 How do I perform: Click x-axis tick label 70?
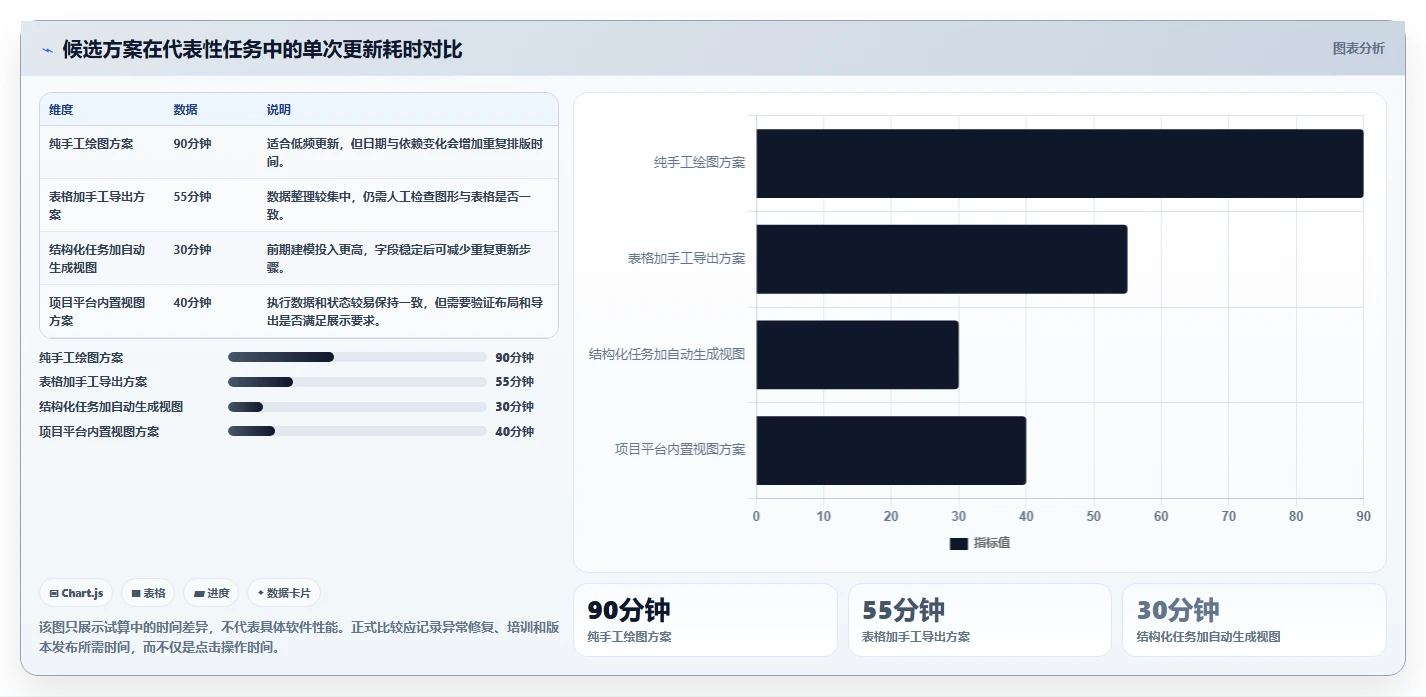[x=1228, y=516]
